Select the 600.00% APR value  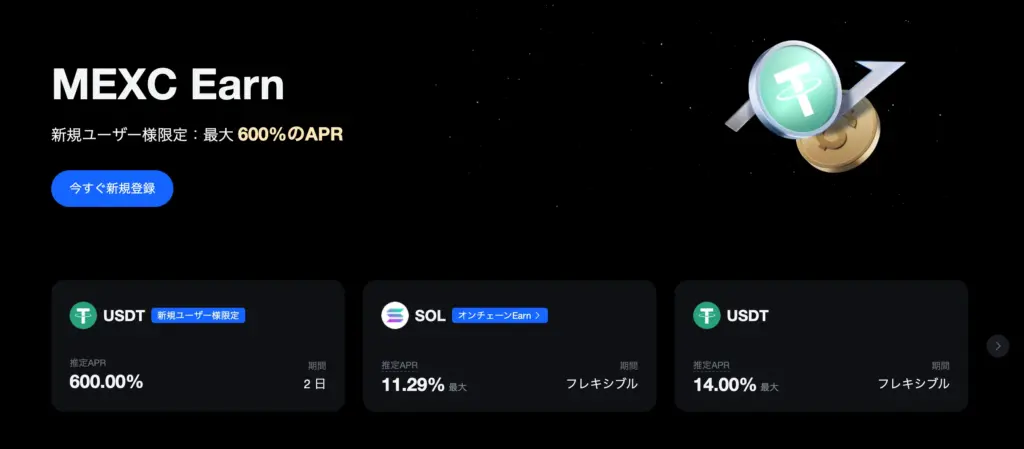tap(106, 382)
